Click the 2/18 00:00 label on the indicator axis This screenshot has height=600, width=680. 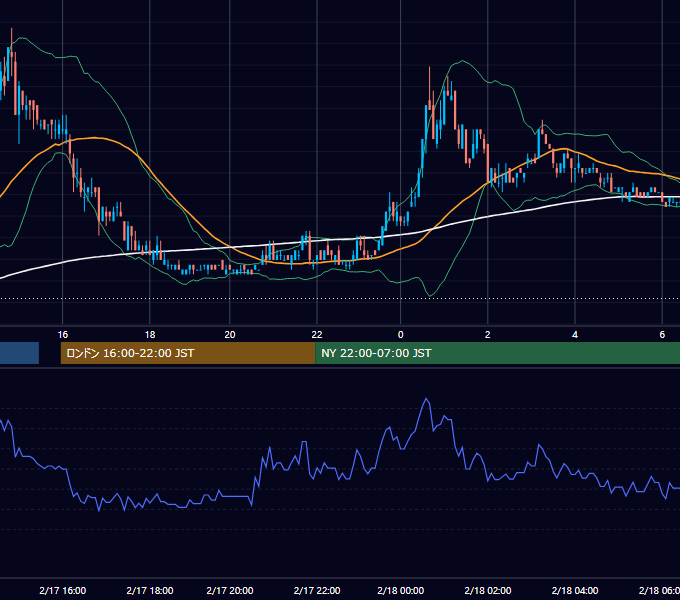(401, 590)
